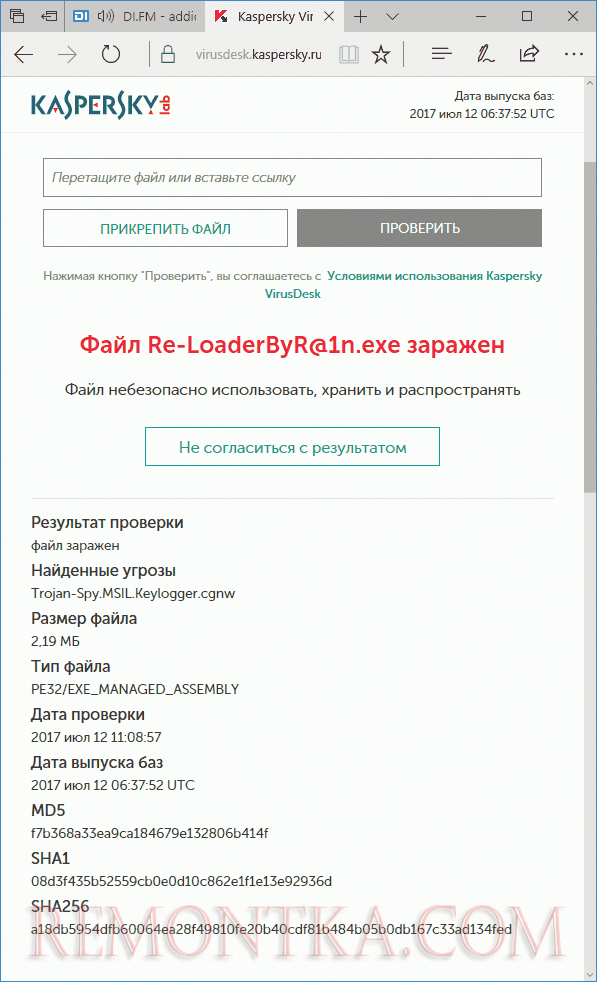Add page to favorites with star icon
Viewport: 597px width, 982px height.
[x=381, y=54]
